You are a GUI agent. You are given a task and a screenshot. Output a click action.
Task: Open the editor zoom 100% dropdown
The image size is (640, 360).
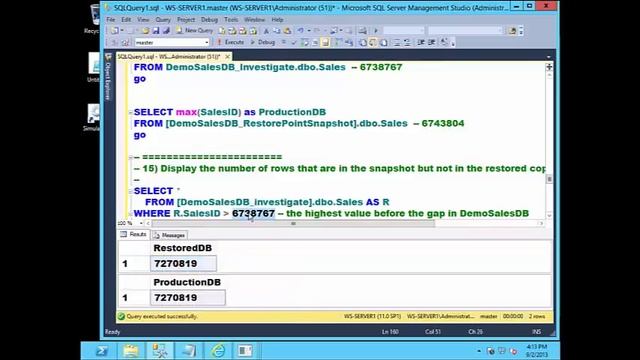click(141, 223)
